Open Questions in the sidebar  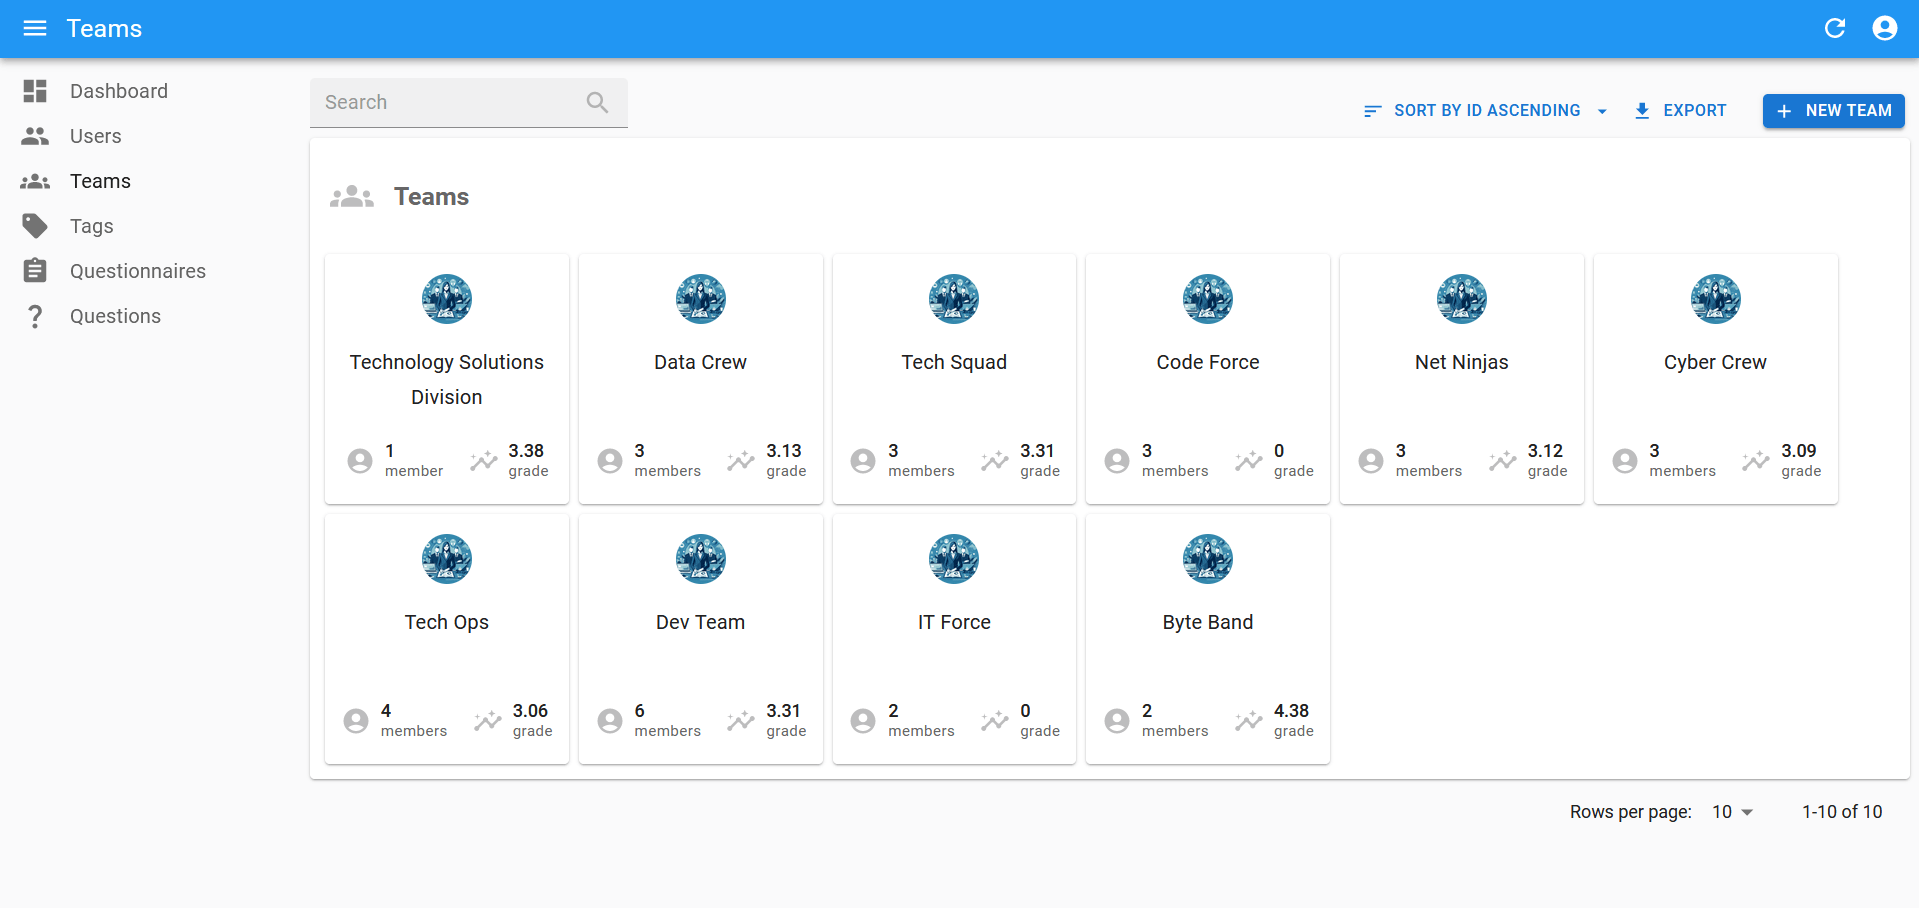click(115, 316)
